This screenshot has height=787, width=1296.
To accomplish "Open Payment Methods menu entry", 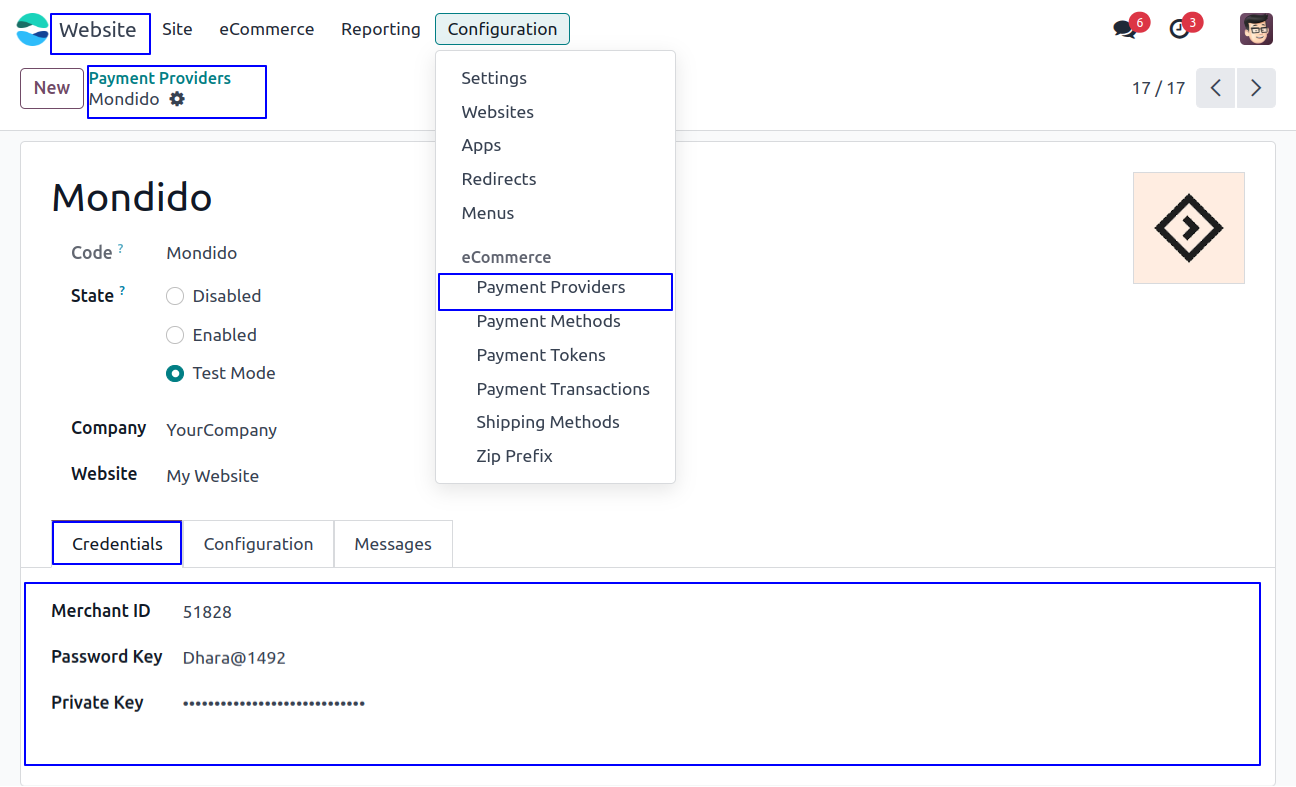I will click(548, 321).
